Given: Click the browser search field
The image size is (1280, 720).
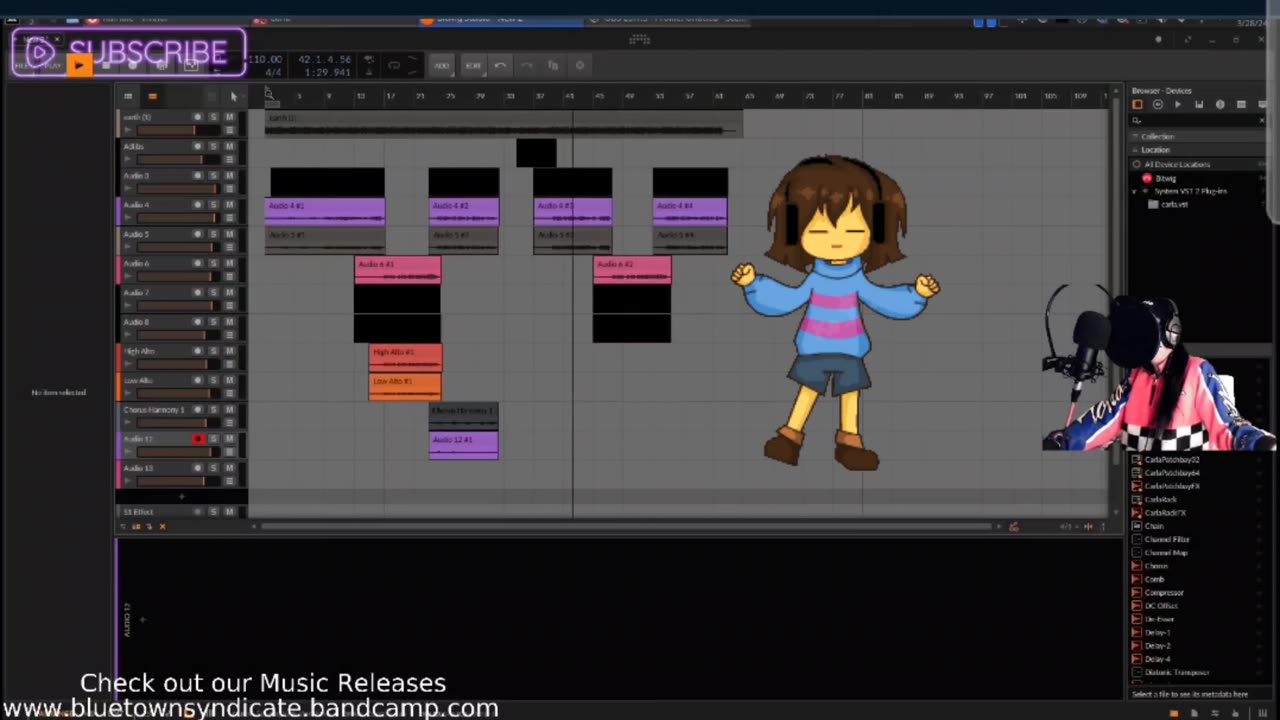Looking at the screenshot, I should [1198, 121].
